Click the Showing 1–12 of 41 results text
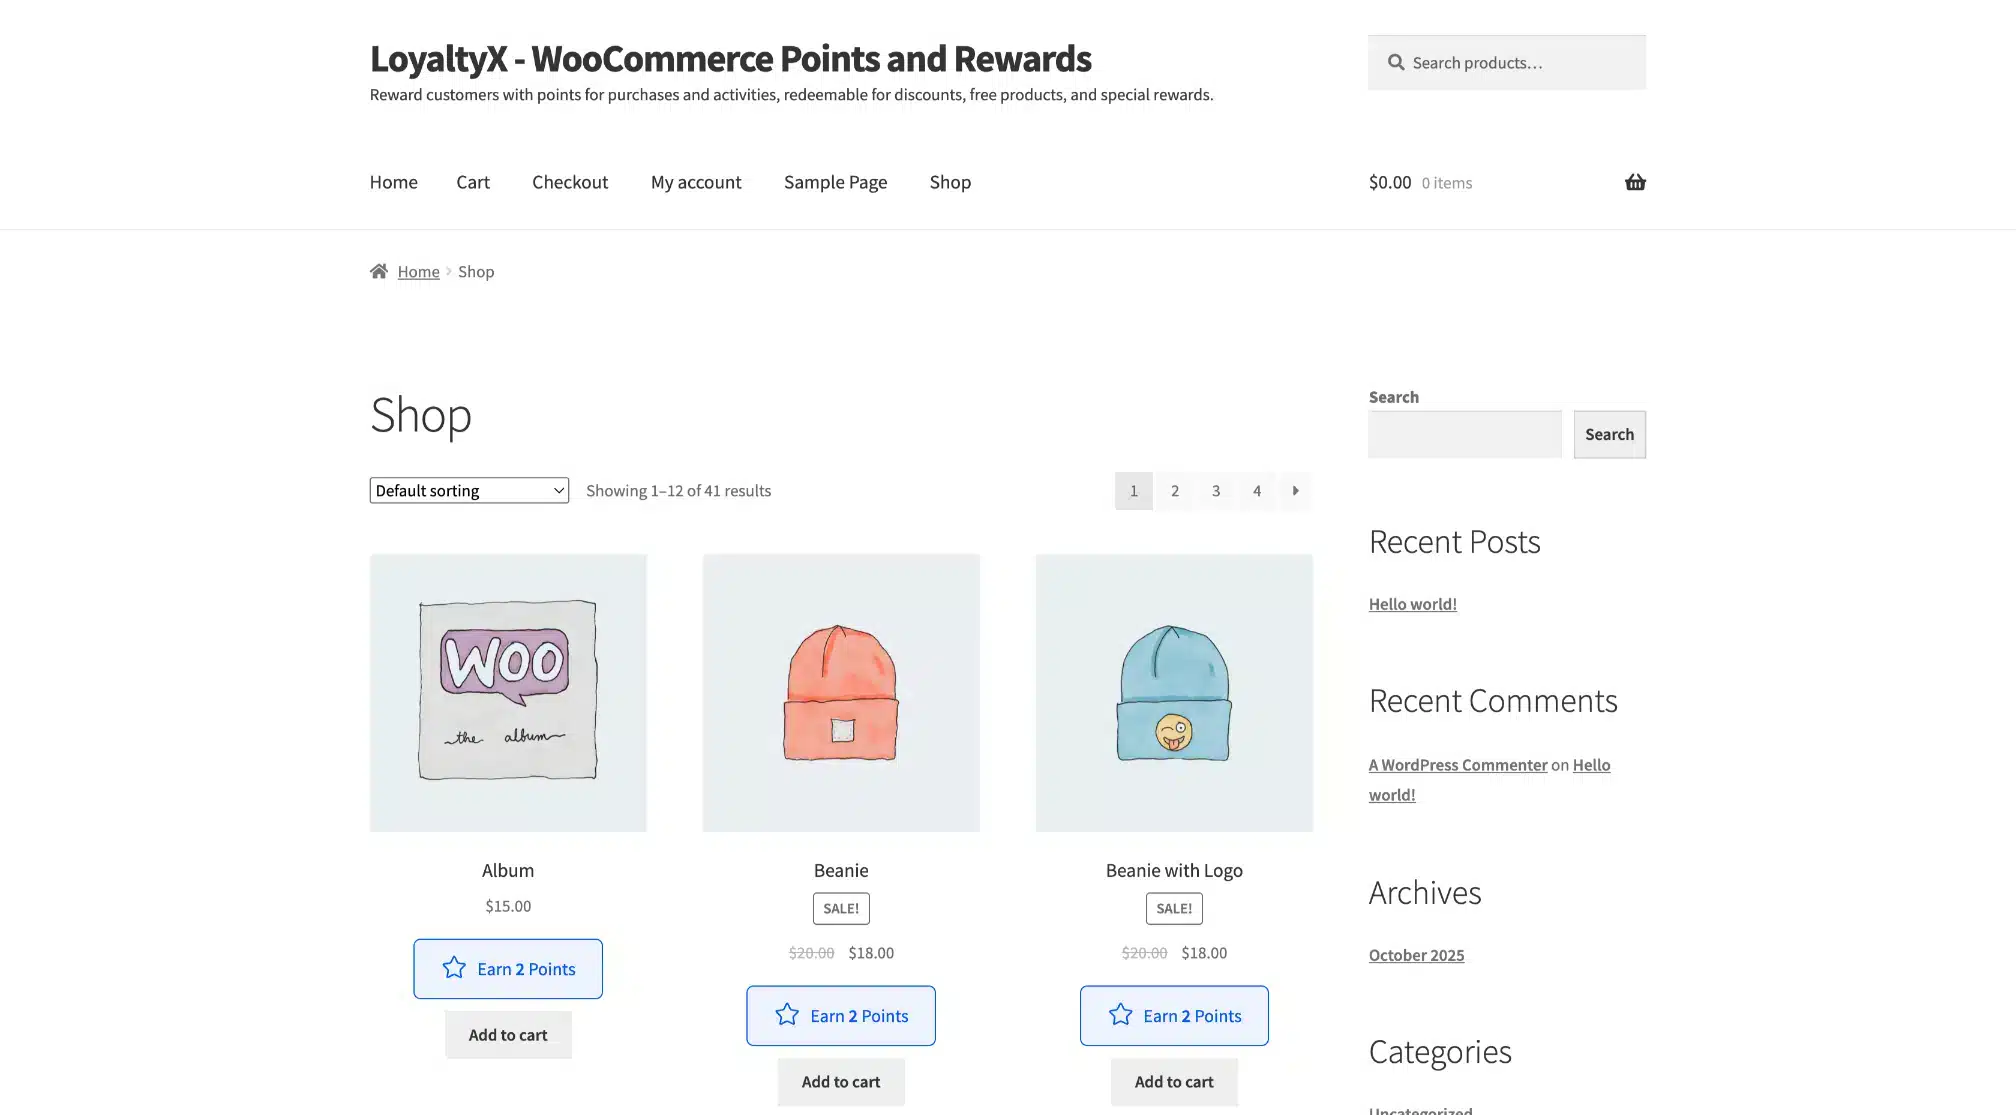The image size is (2016, 1115). (678, 490)
